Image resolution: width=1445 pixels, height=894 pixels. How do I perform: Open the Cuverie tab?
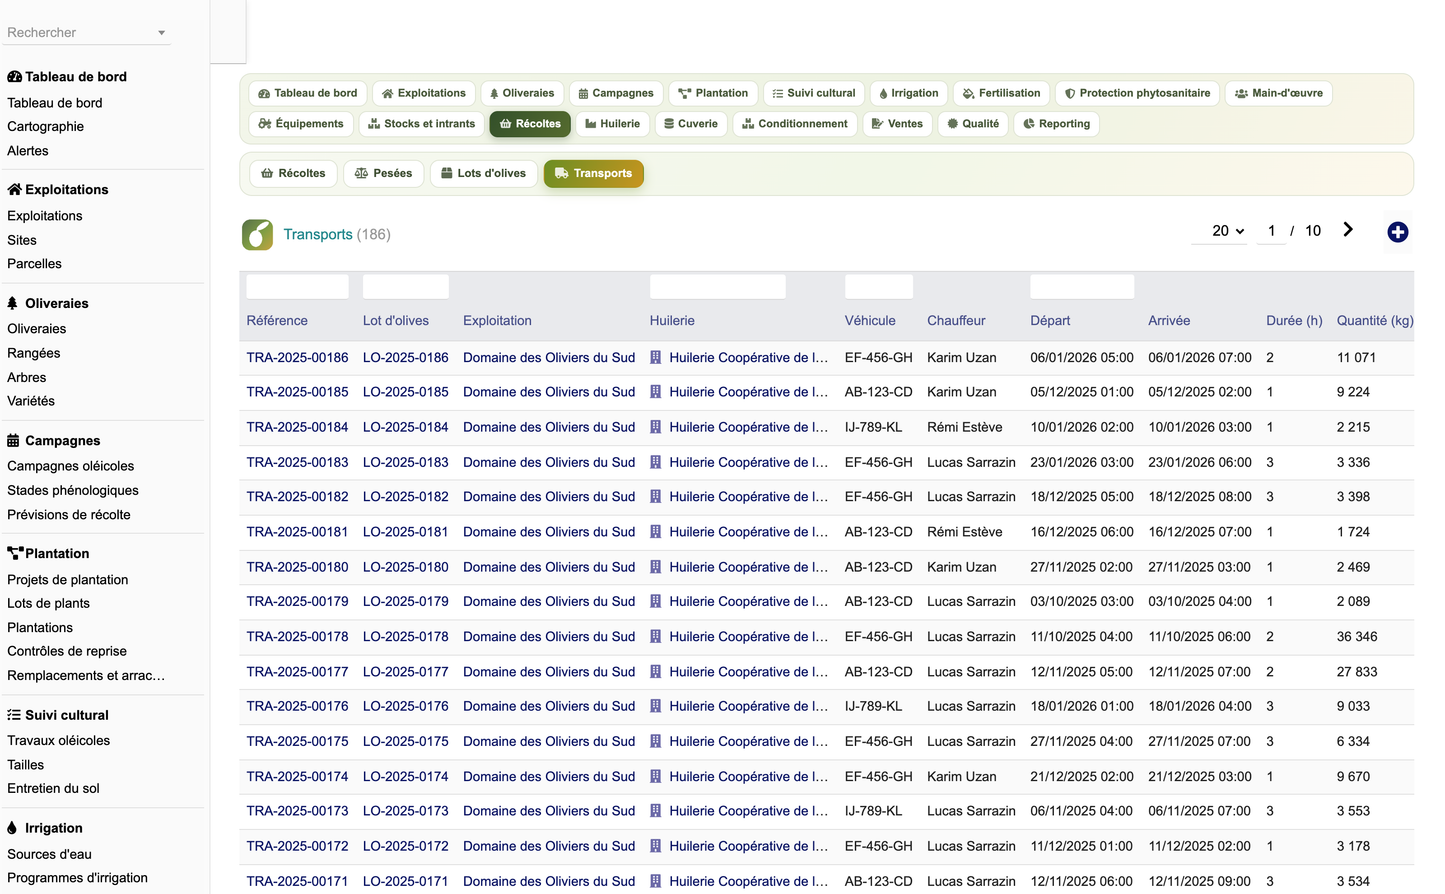[x=690, y=124]
